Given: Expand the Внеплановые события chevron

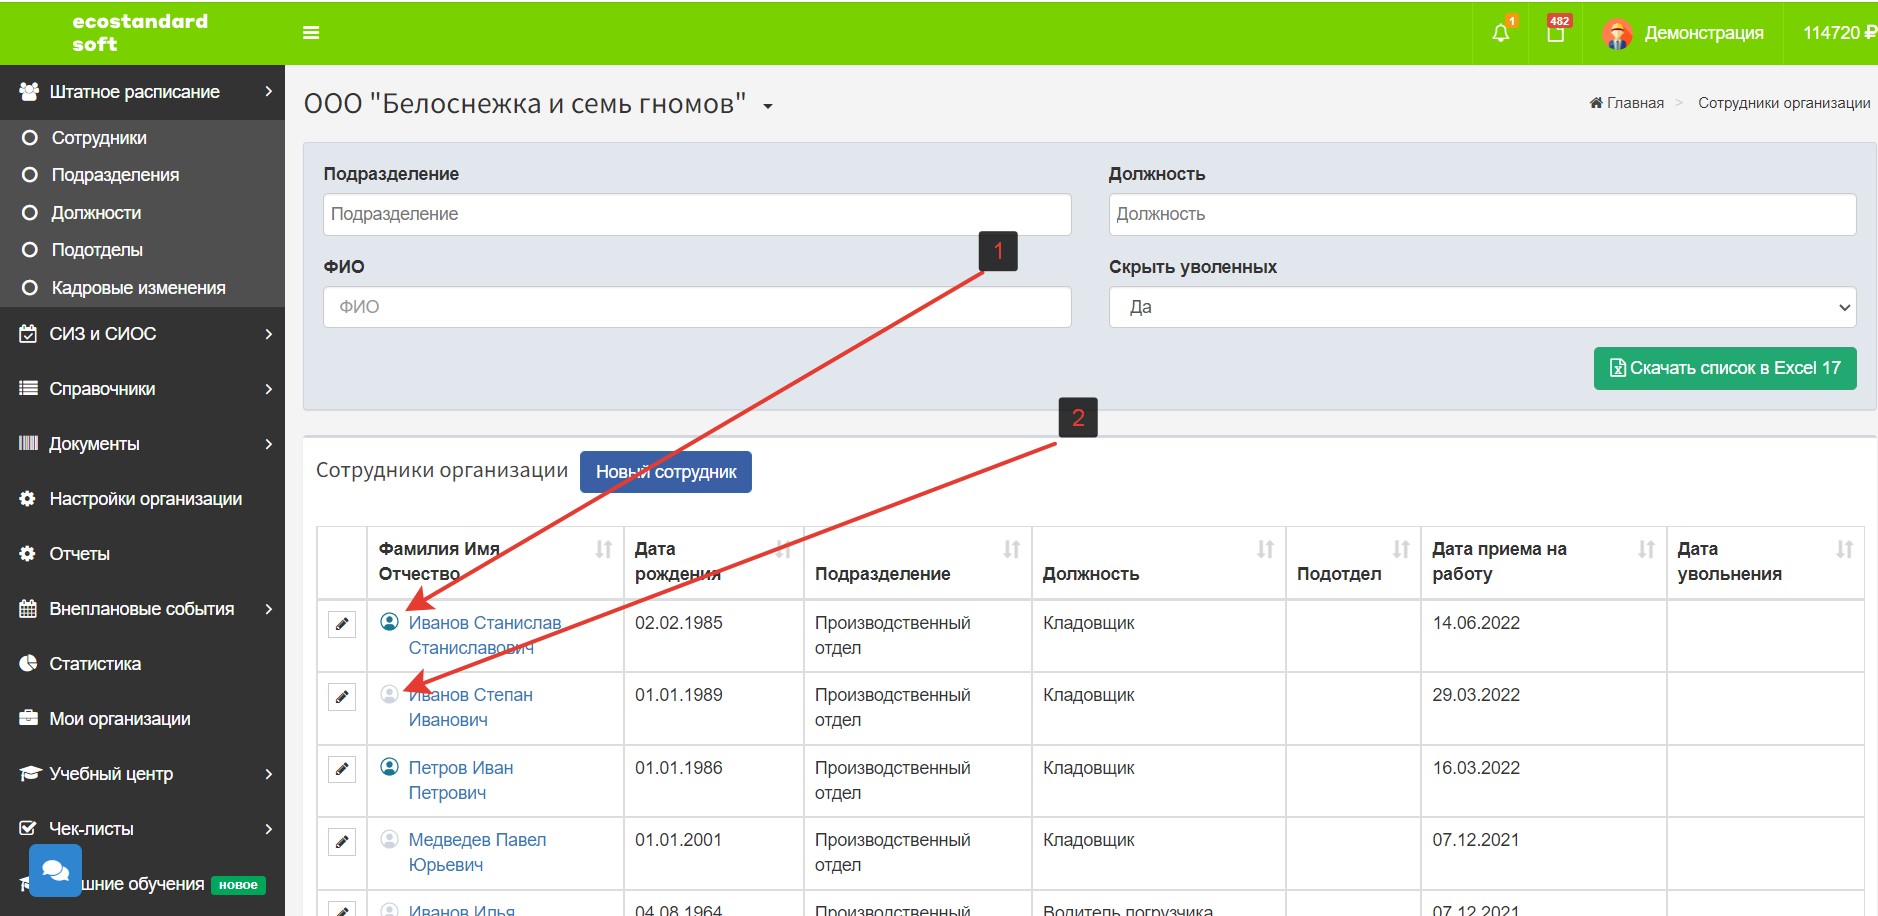Looking at the screenshot, I should [x=268, y=609].
